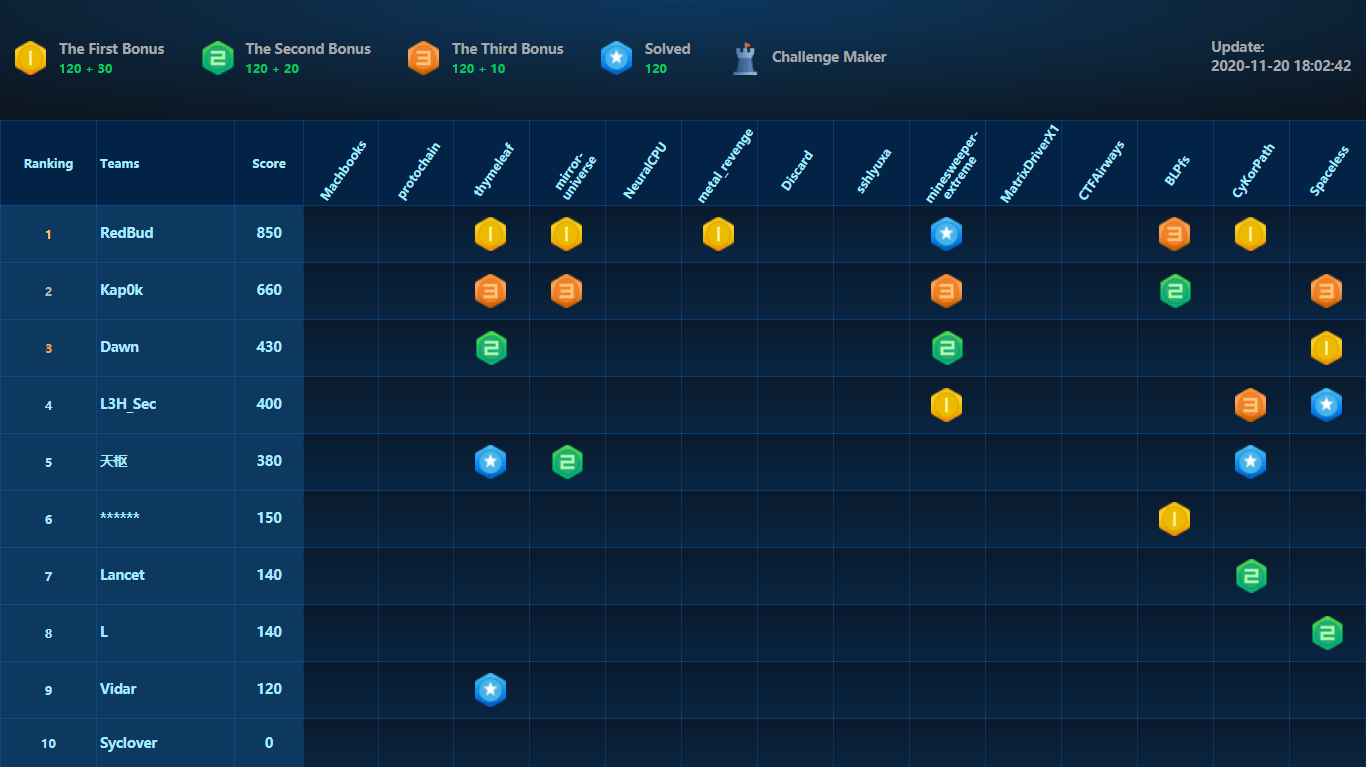This screenshot has width=1366, height=767.
Task: Click L3H_Sec's score of 400
Action: (269, 404)
